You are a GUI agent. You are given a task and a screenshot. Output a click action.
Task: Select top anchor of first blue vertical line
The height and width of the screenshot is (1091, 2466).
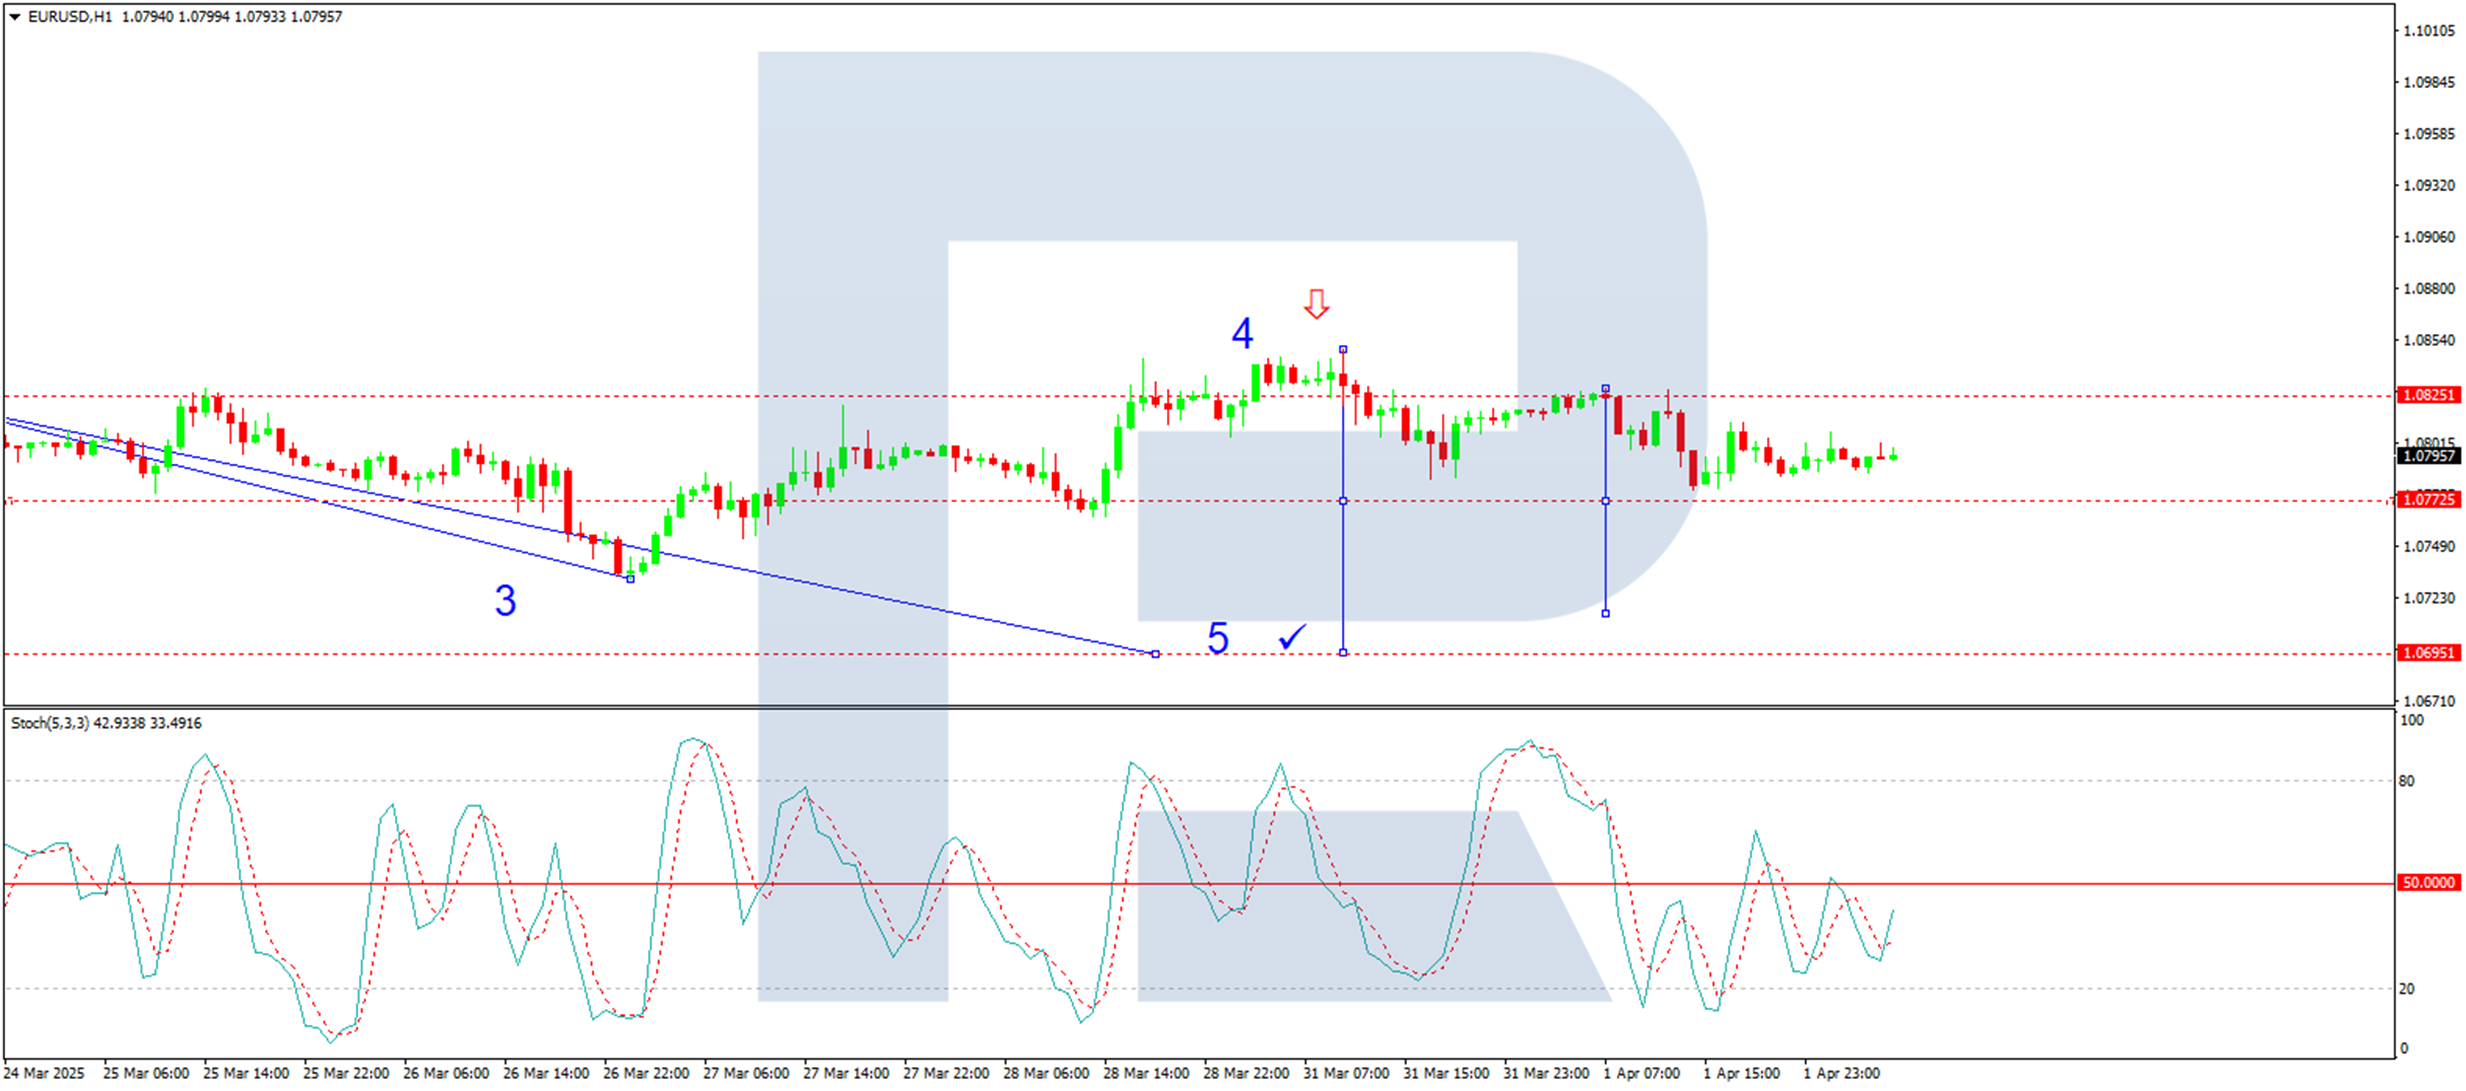pos(1343,349)
